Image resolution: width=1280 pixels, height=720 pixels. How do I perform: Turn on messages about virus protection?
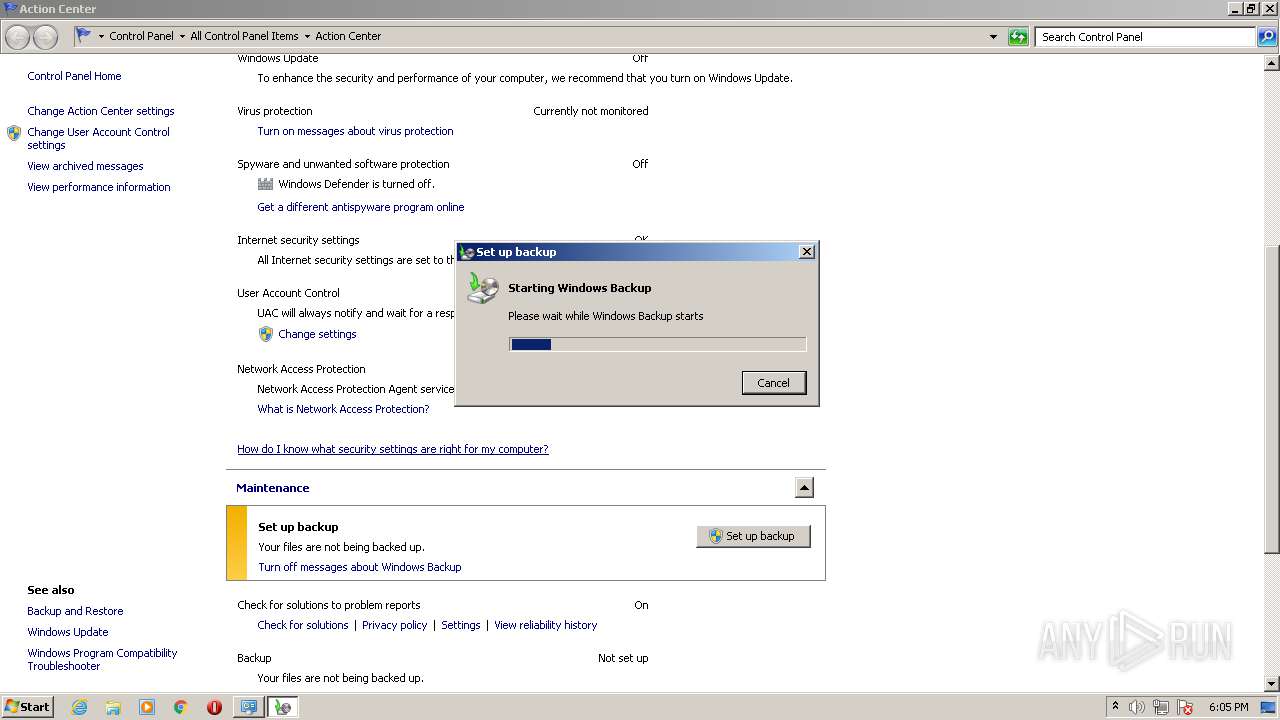(355, 131)
